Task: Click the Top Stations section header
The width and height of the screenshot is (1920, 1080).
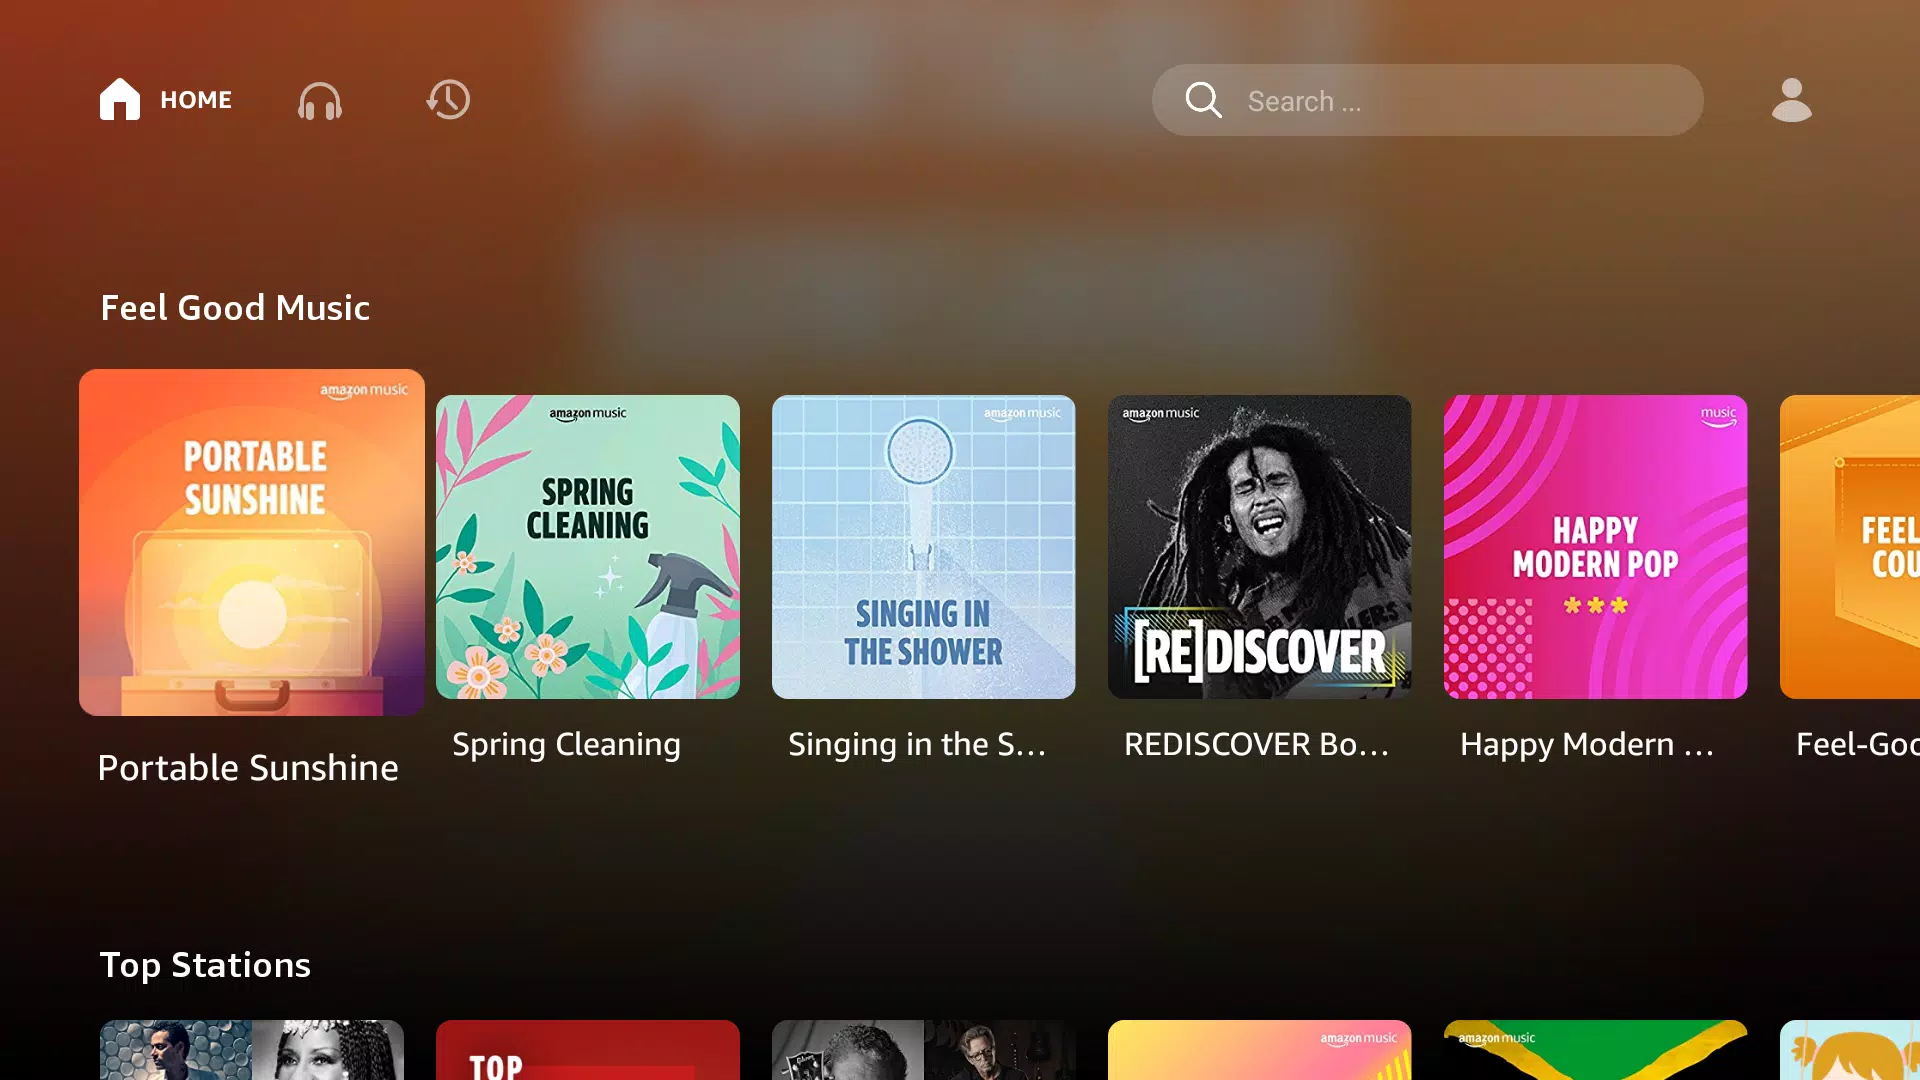Action: coord(204,964)
